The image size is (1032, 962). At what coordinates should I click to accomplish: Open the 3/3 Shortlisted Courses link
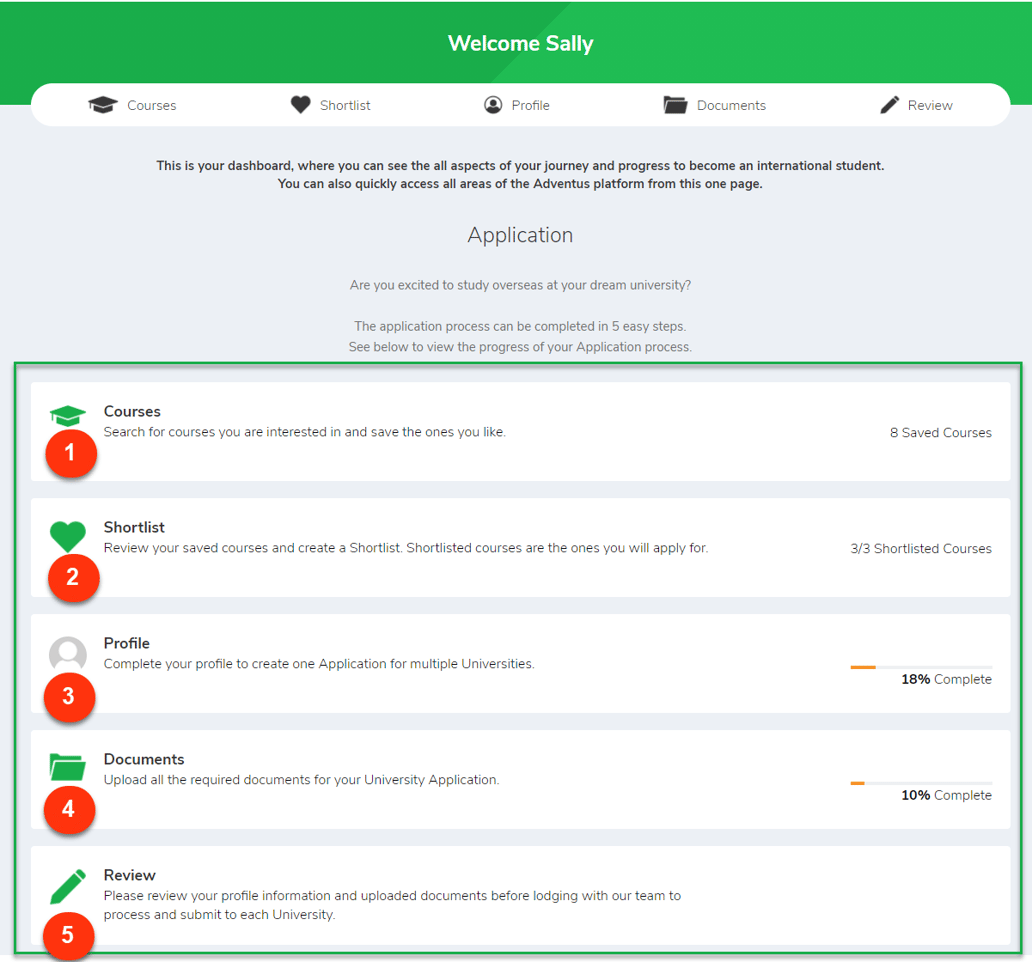tap(920, 547)
